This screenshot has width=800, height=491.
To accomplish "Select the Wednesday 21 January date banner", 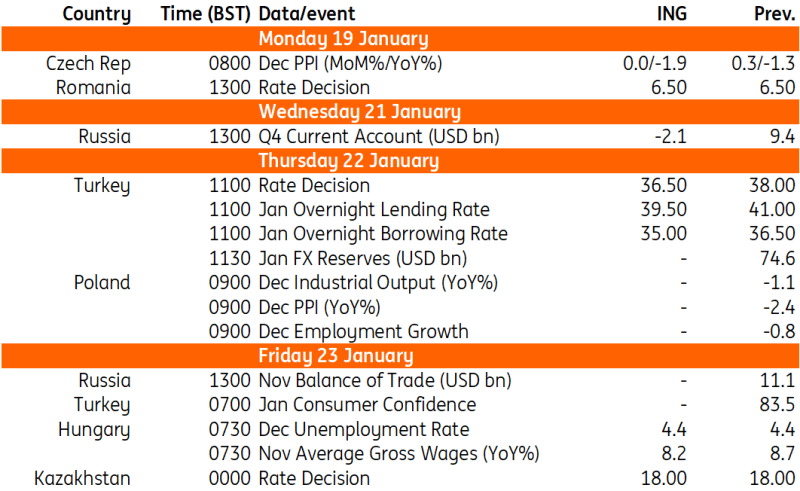I will click(359, 112).
